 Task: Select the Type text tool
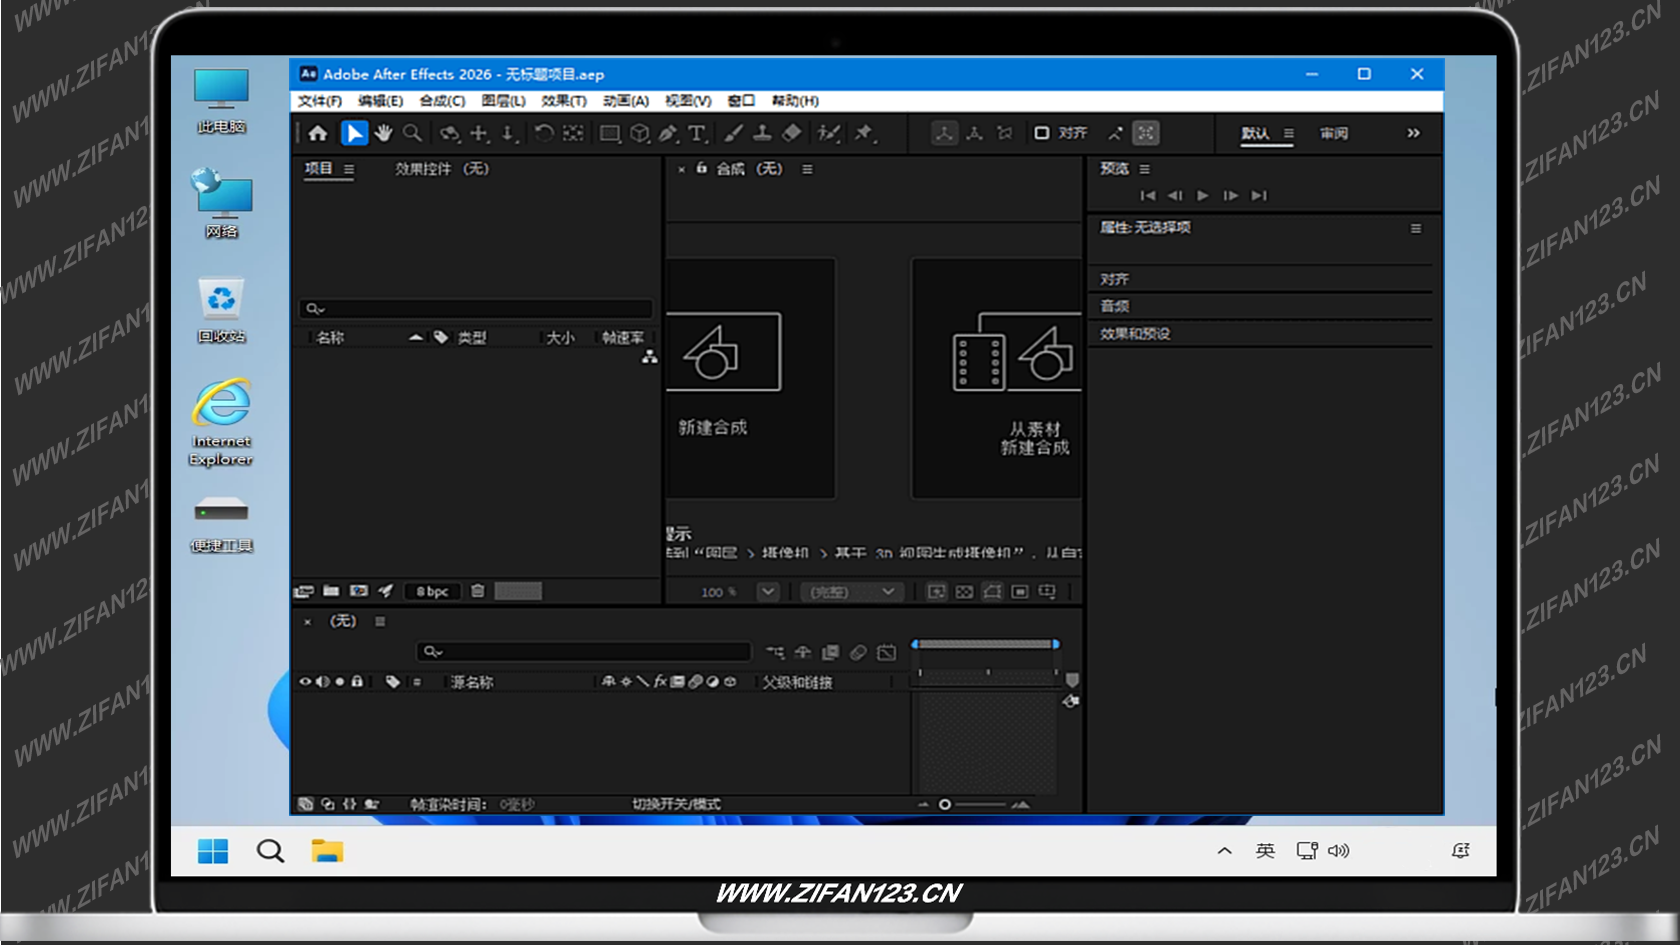pos(697,133)
